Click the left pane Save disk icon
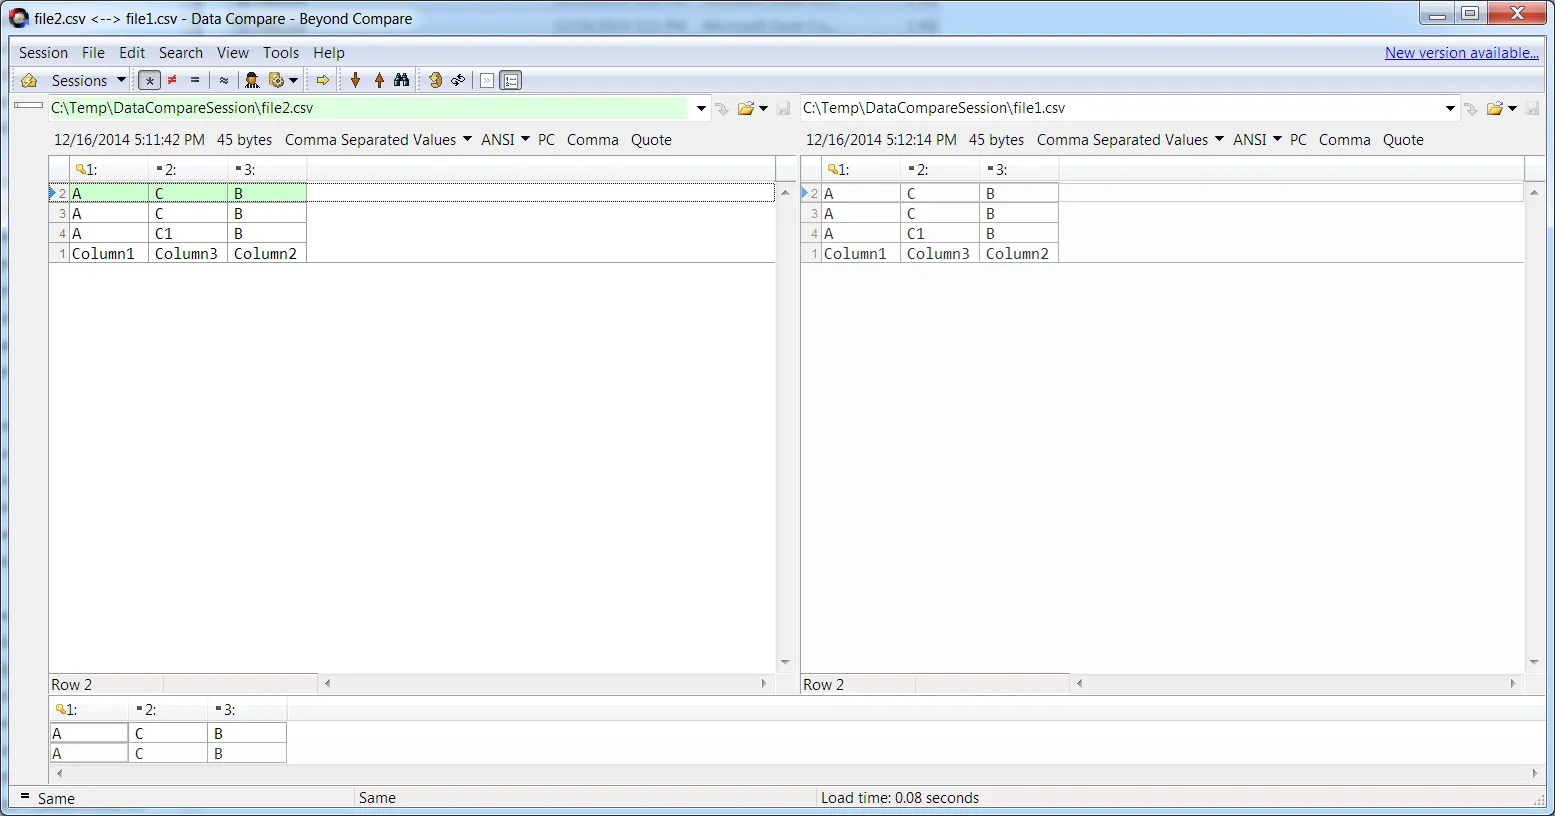 (784, 108)
